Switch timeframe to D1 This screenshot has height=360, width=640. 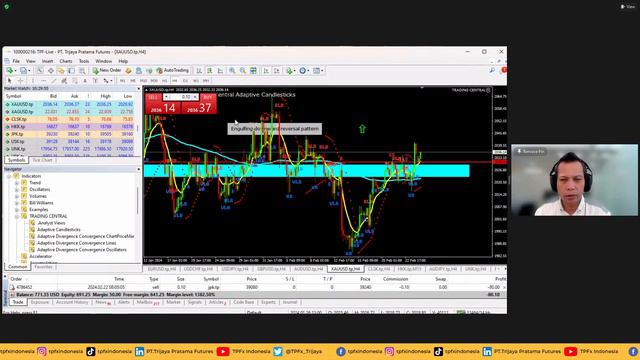point(185,81)
